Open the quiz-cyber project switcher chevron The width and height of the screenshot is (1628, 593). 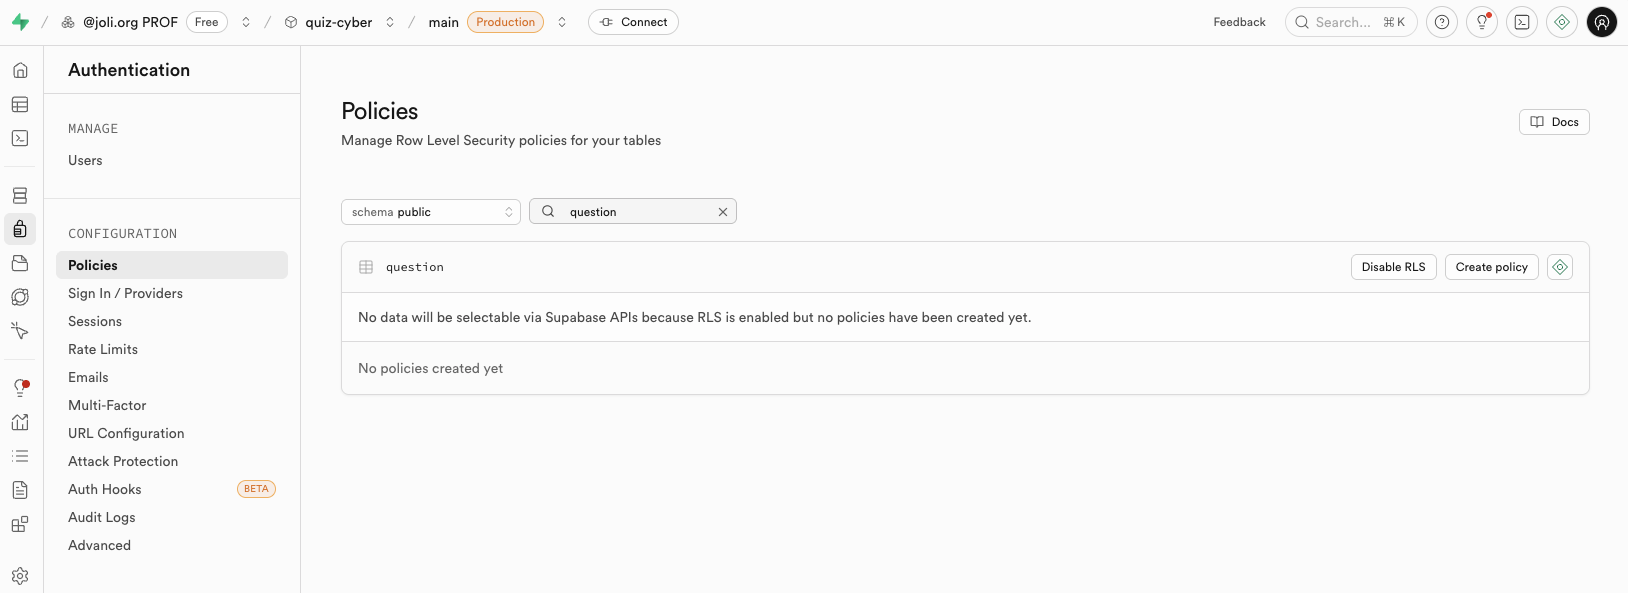pos(390,22)
